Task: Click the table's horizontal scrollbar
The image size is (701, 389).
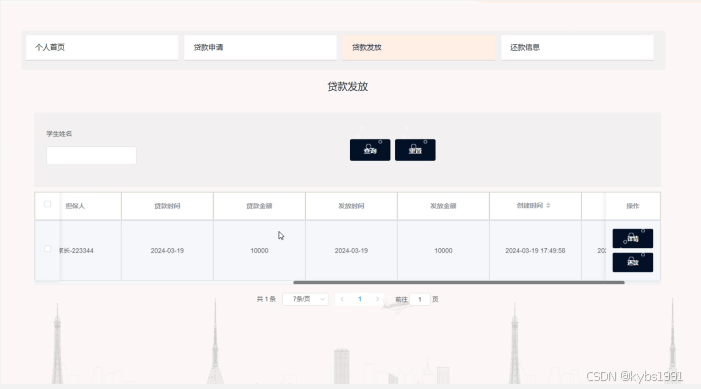Action: point(459,283)
